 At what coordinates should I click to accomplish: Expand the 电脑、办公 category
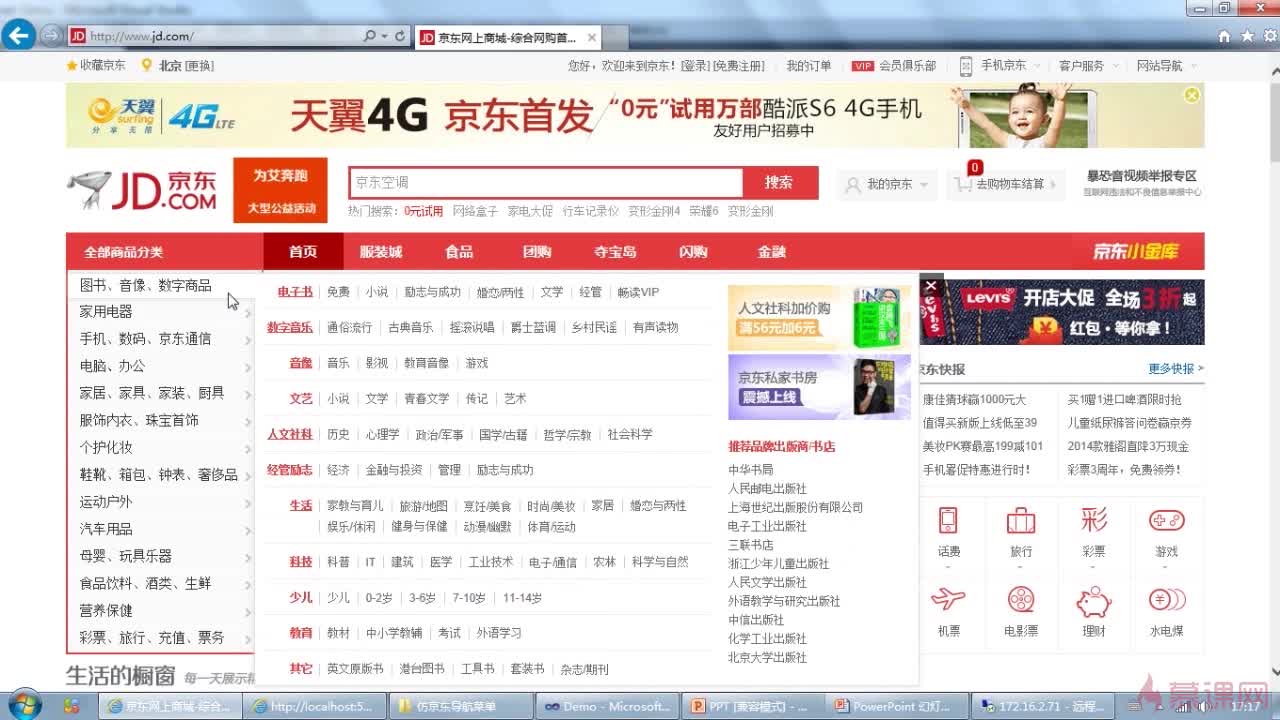160,366
